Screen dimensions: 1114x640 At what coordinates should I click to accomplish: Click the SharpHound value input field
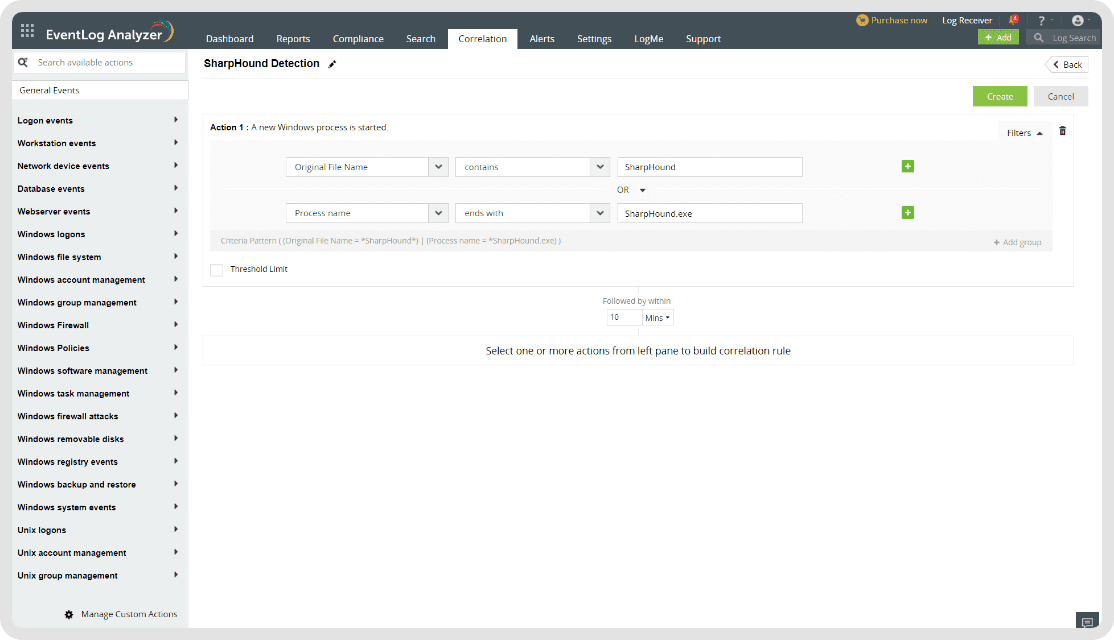(x=710, y=167)
